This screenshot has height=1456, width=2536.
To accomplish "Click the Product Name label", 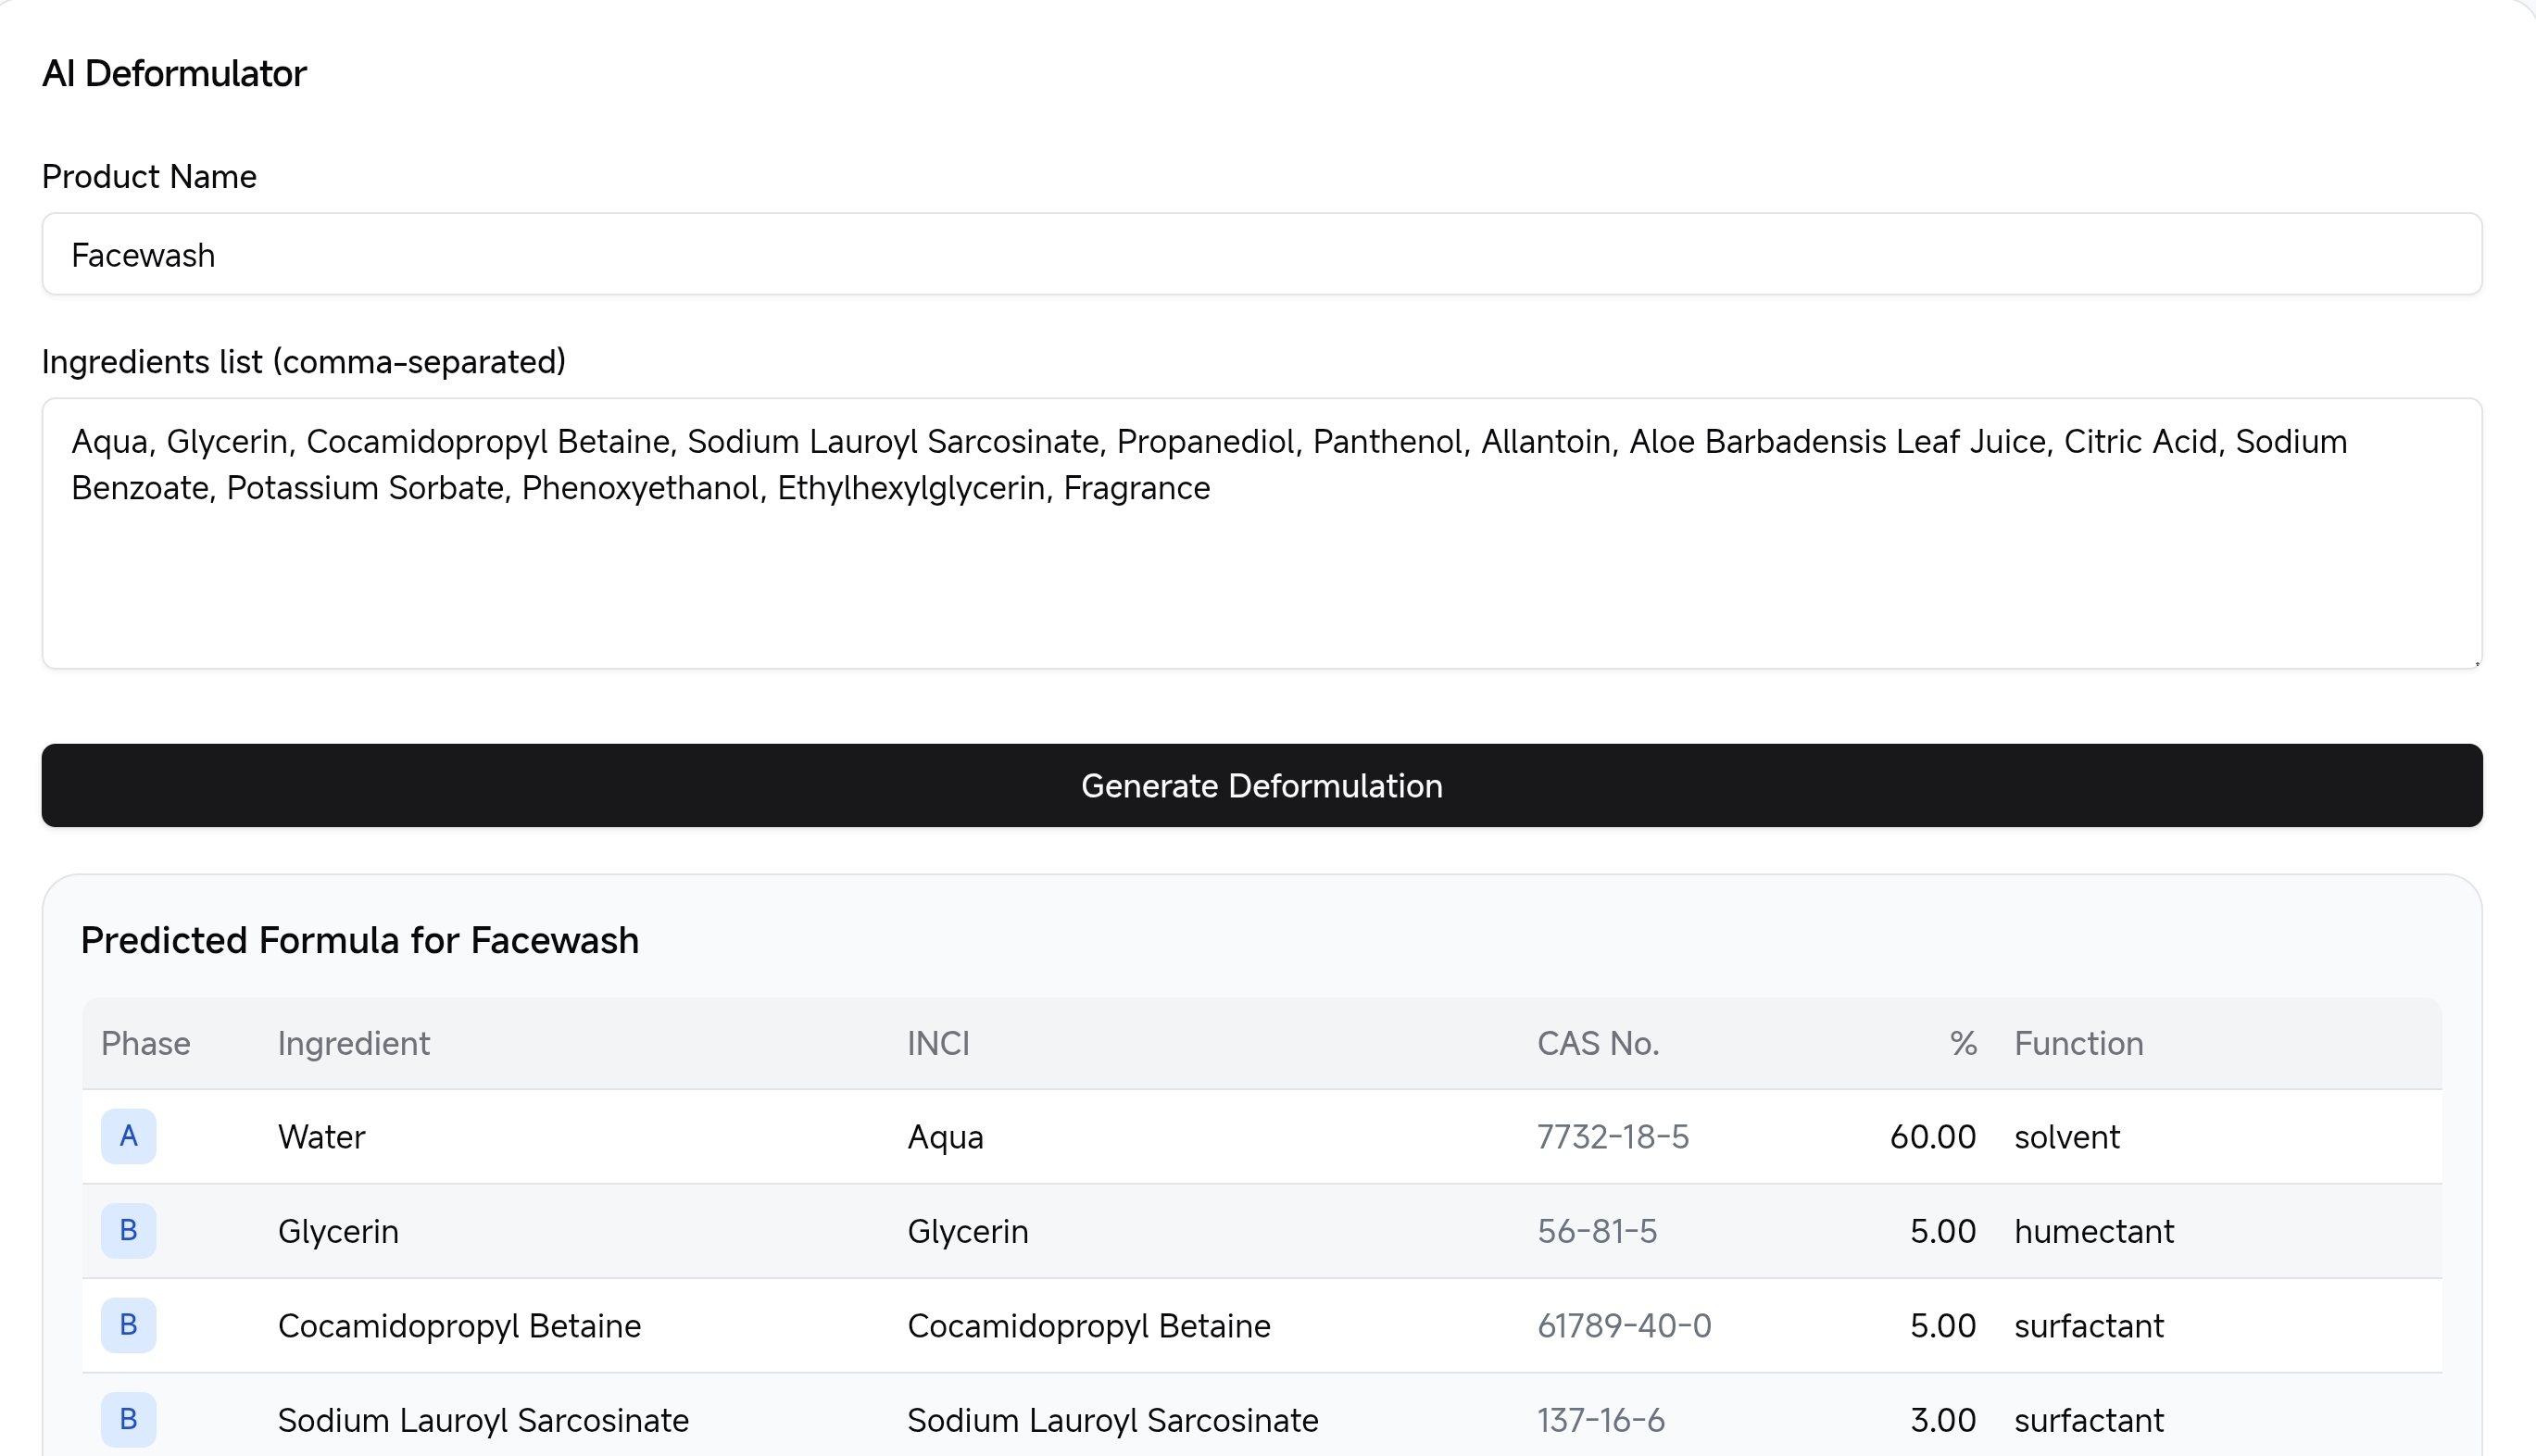I will click(x=149, y=176).
